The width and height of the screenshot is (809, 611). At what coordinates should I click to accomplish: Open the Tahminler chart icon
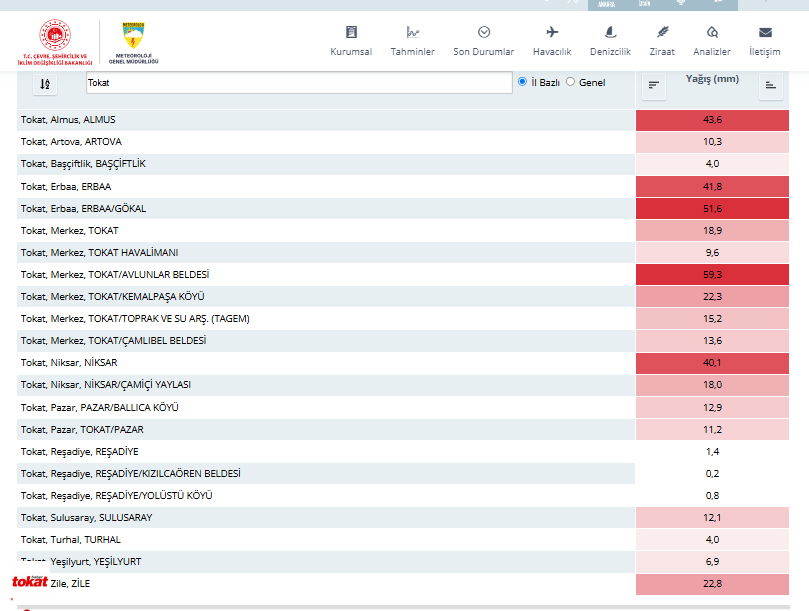tap(412, 33)
